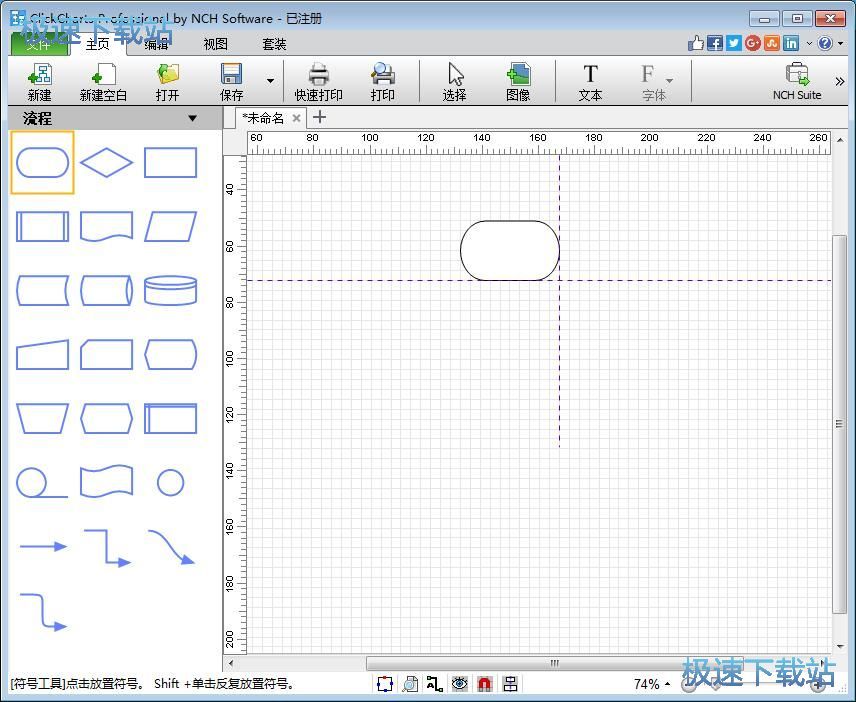This screenshot has width=856, height=702.
Task: Toggle the dotted square icon in status bar
Action: pyautogui.click(x=385, y=684)
